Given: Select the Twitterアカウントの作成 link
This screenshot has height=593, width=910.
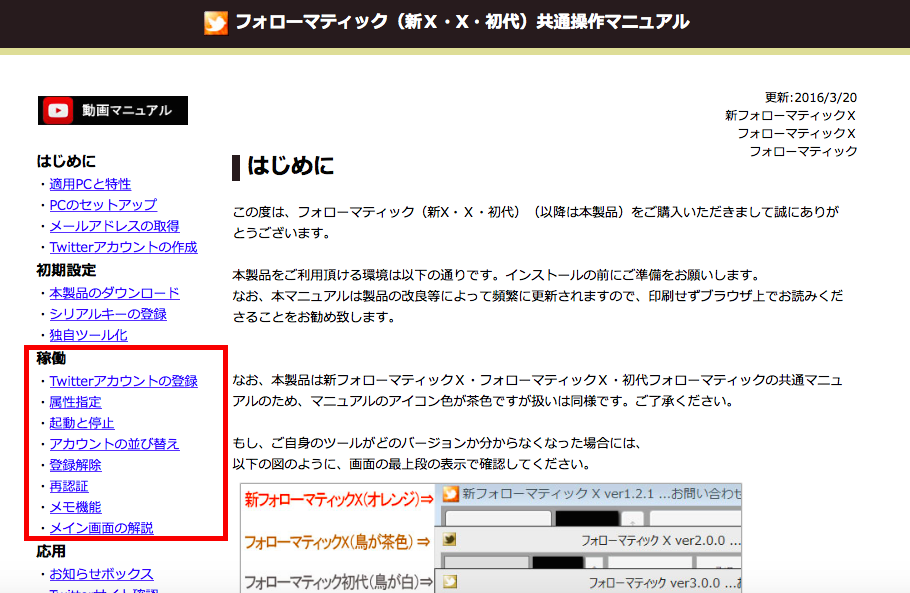Looking at the screenshot, I should pos(123,247).
